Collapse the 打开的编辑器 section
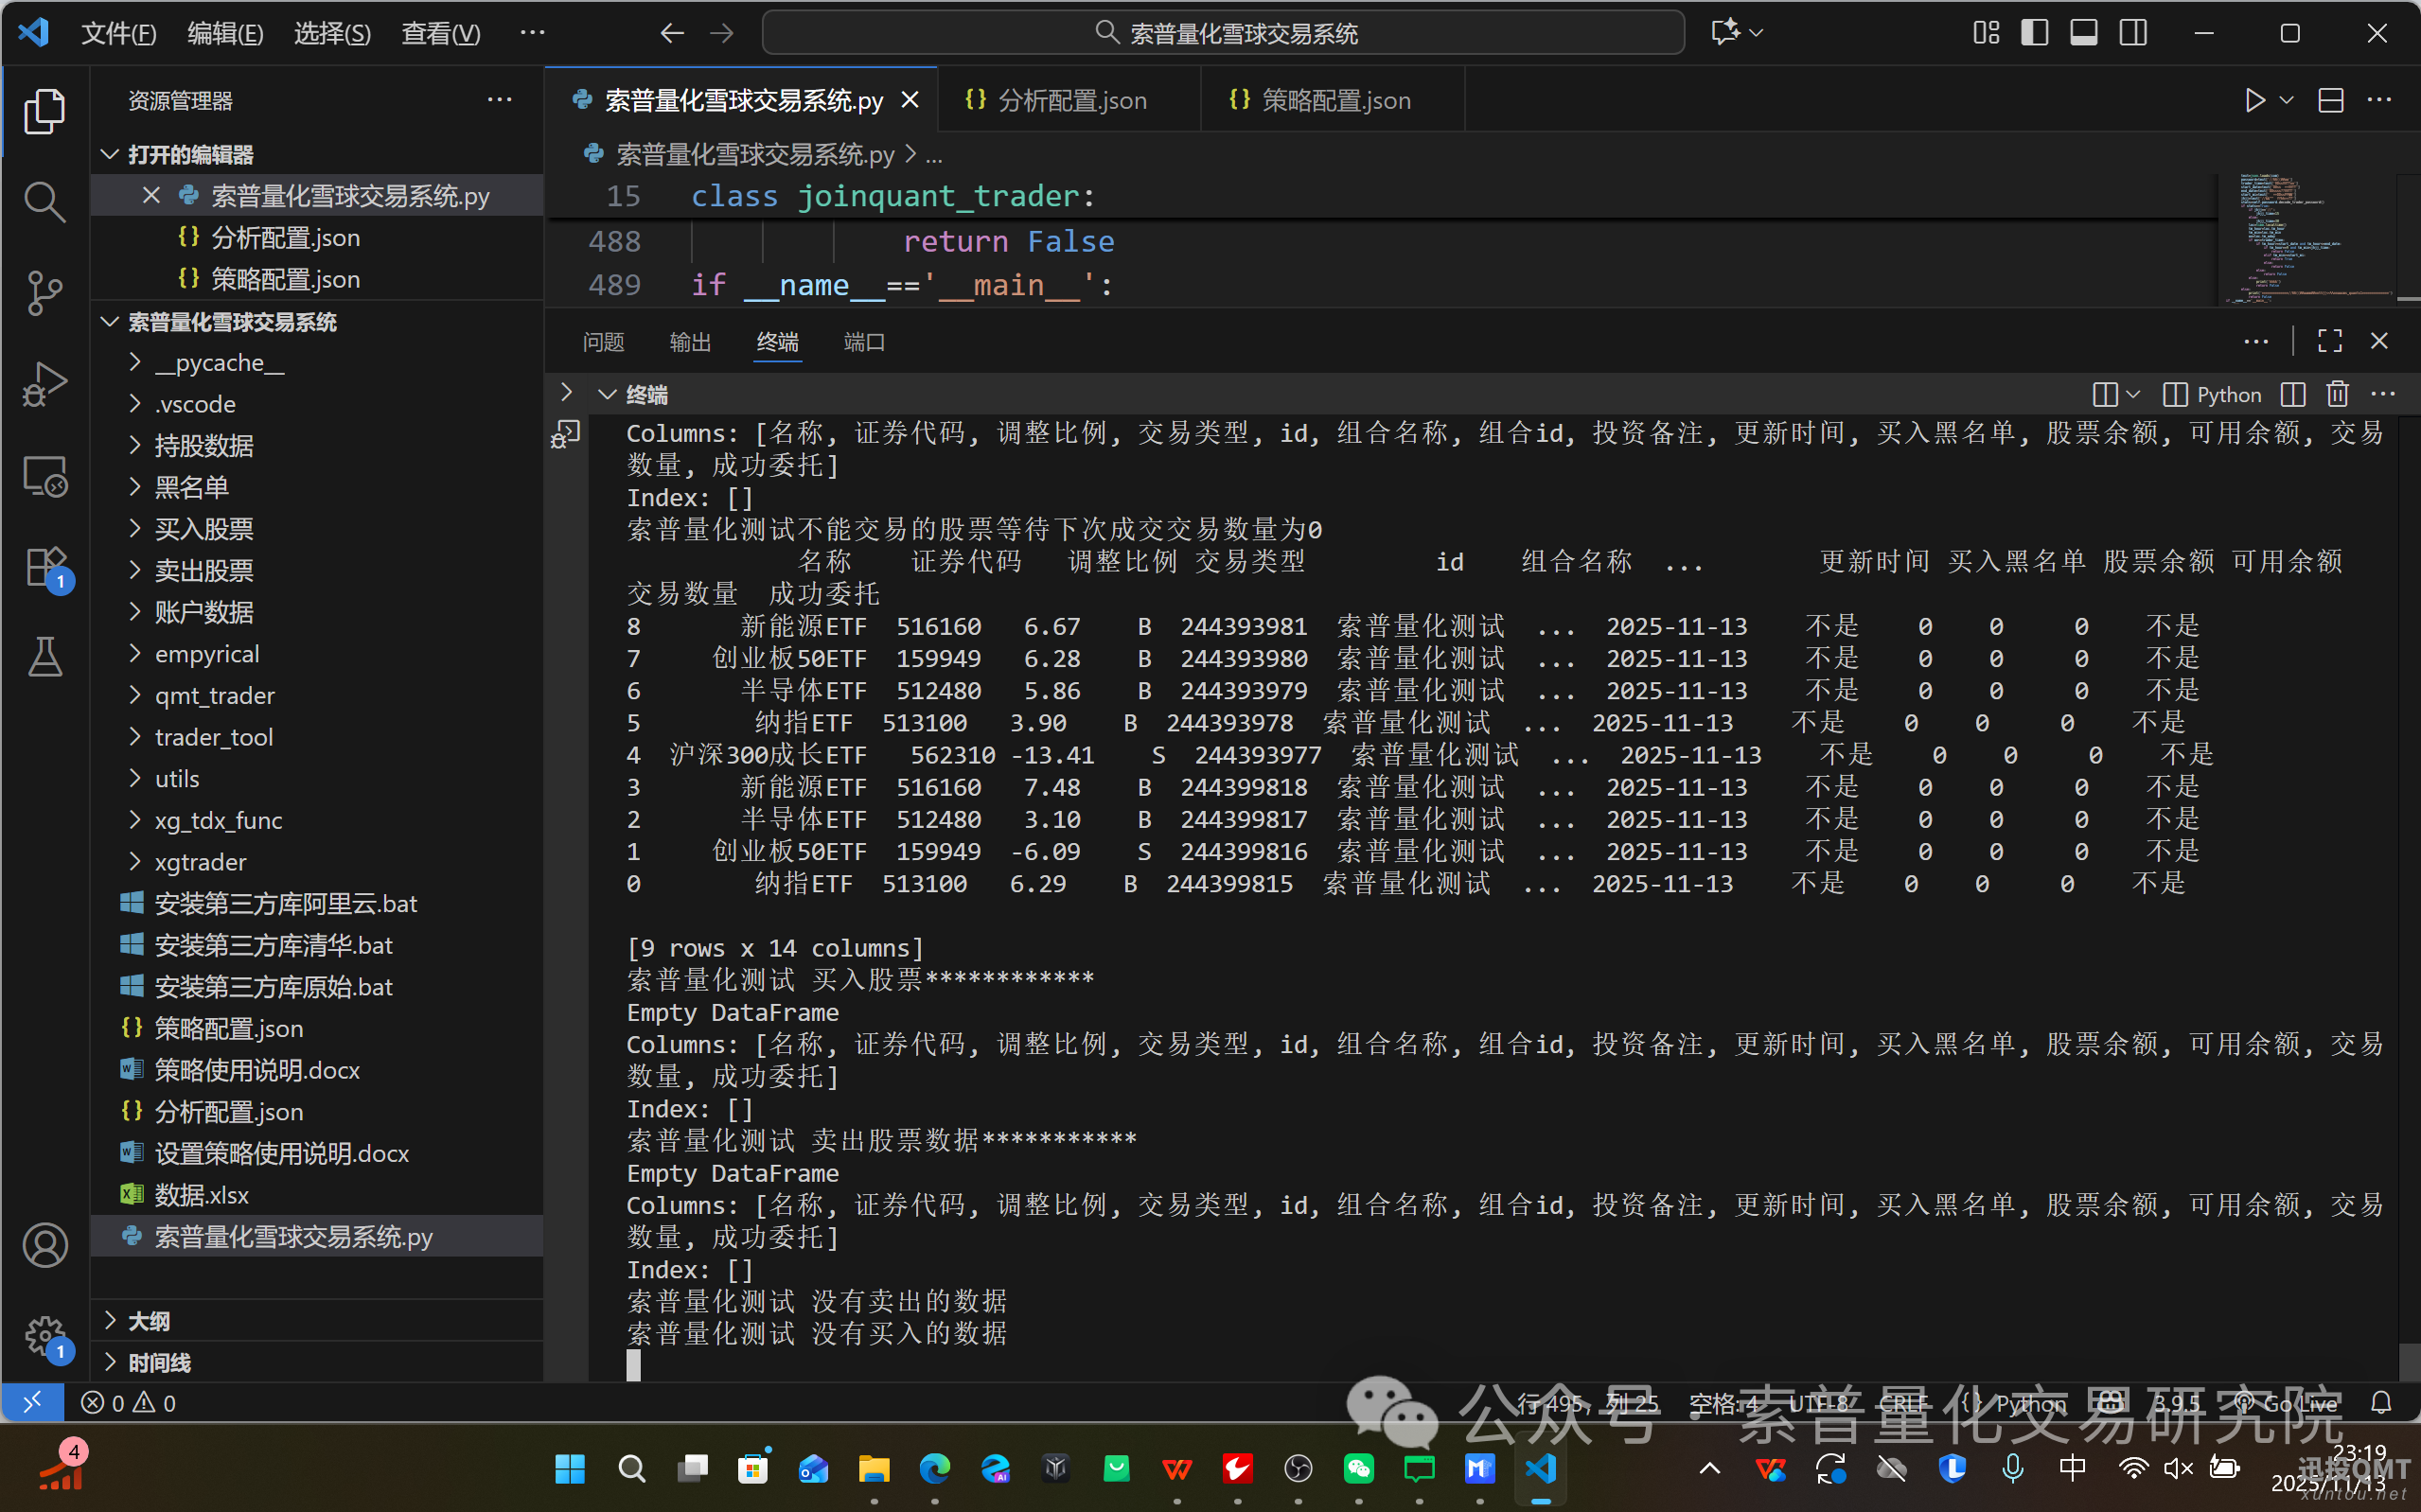This screenshot has width=2421, height=1512. [190, 154]
